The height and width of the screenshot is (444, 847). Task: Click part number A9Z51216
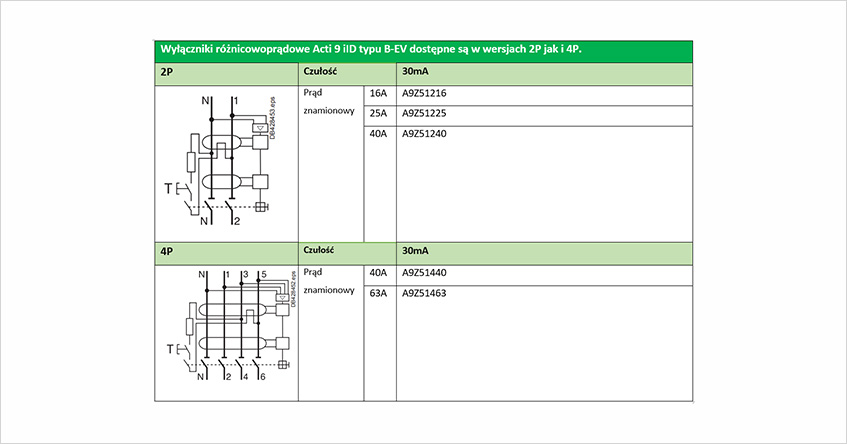click(424, 93)
